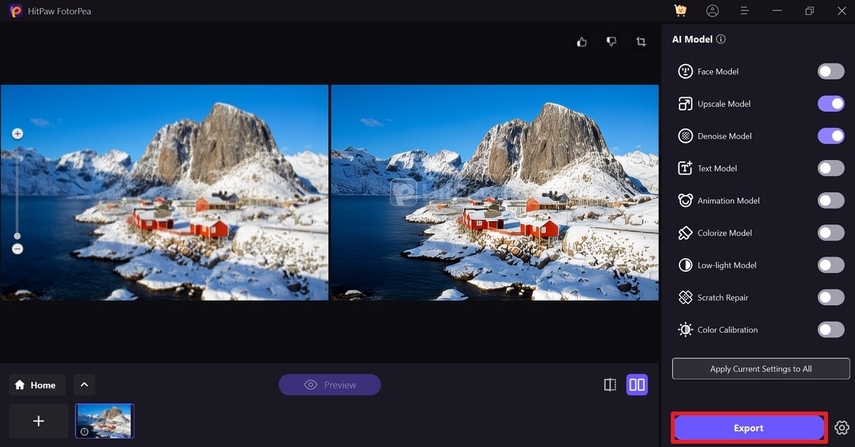Image resolution: width=855 pixels, height=447 pixels.
Task: Click the HitPaw FotorPea logo
Action: tap(16, 11)
